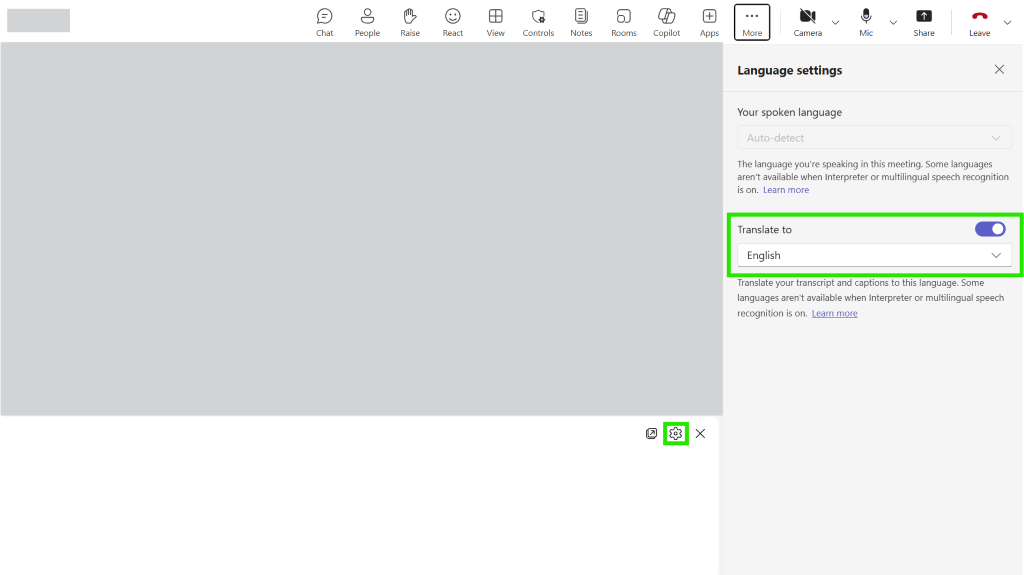Click Learn more under spoken language
This screenshot has height=575, width=1024.
click(x=786, y=189)
